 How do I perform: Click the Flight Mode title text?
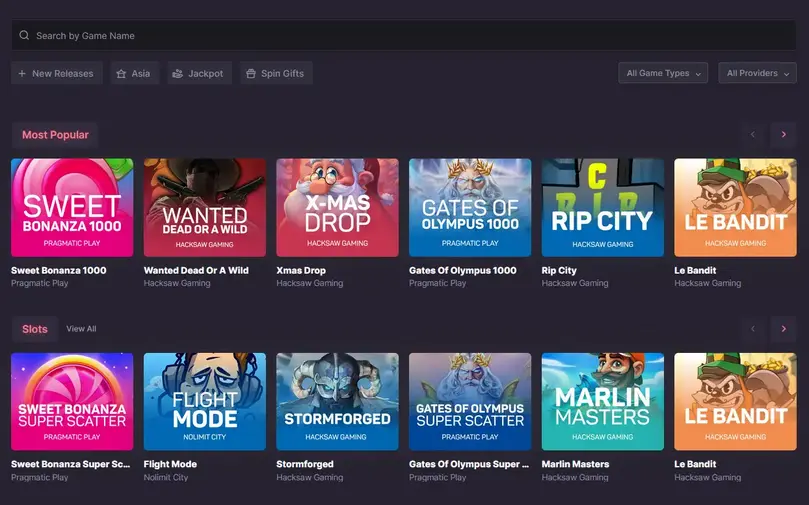(x=170, y=464)
